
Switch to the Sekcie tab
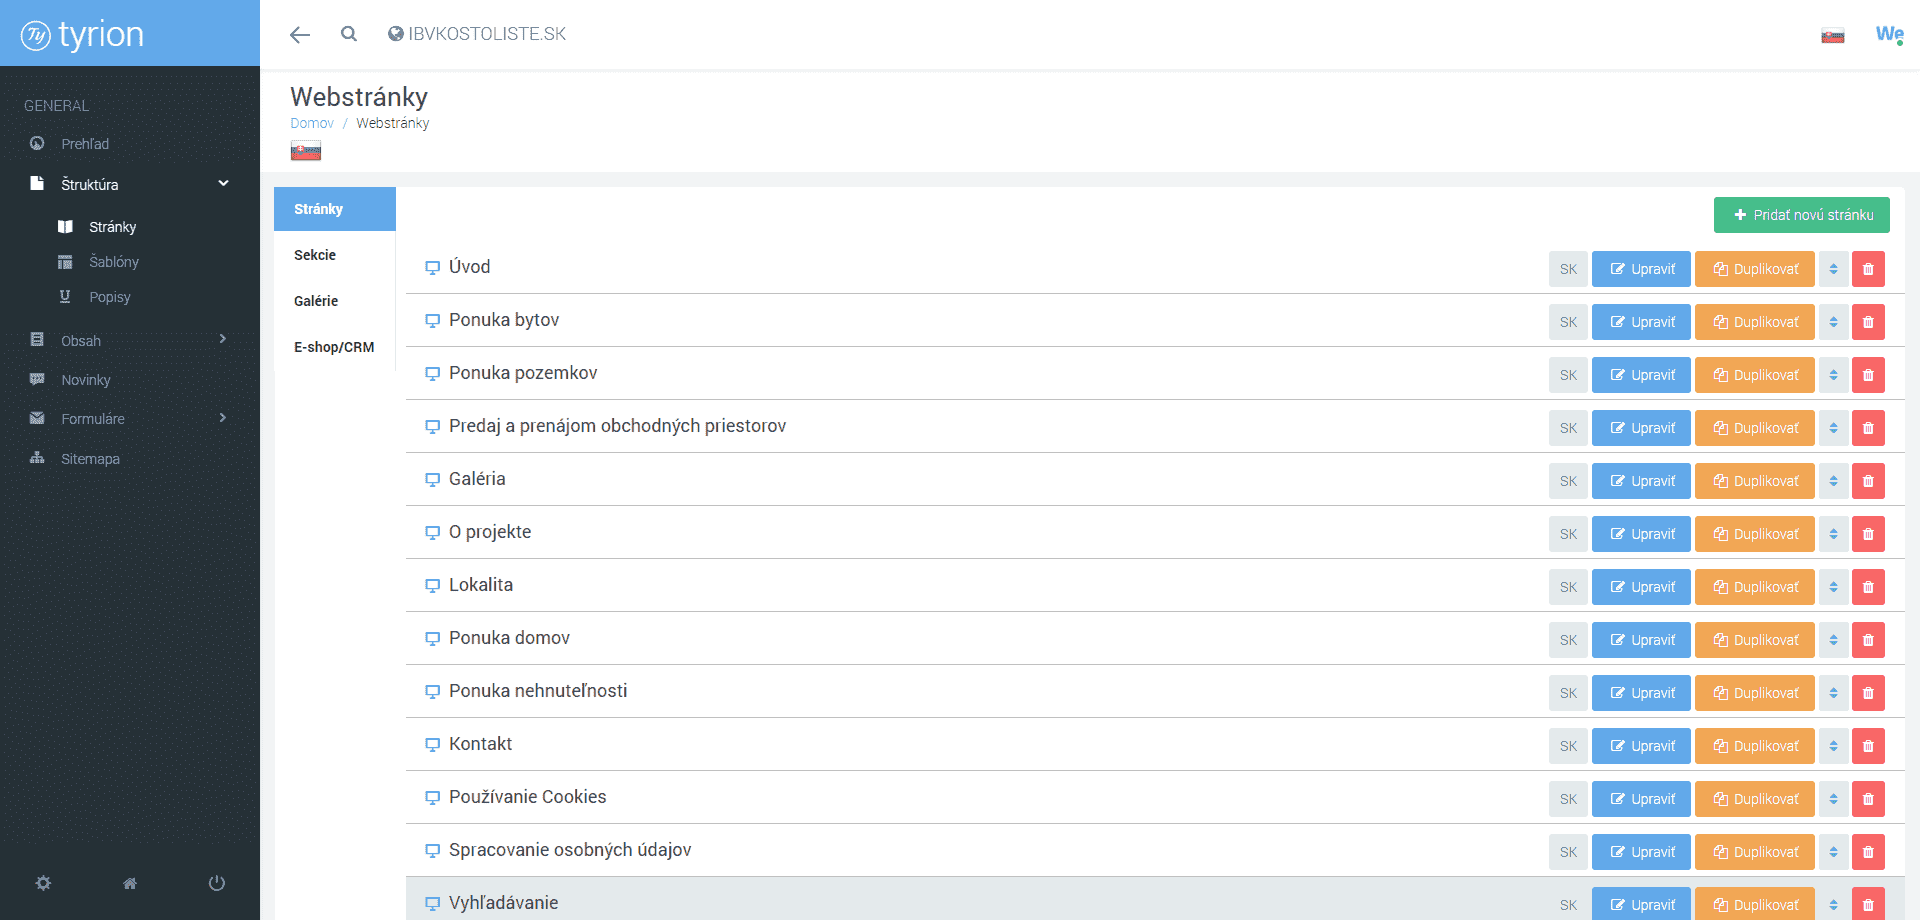[315, 255]
